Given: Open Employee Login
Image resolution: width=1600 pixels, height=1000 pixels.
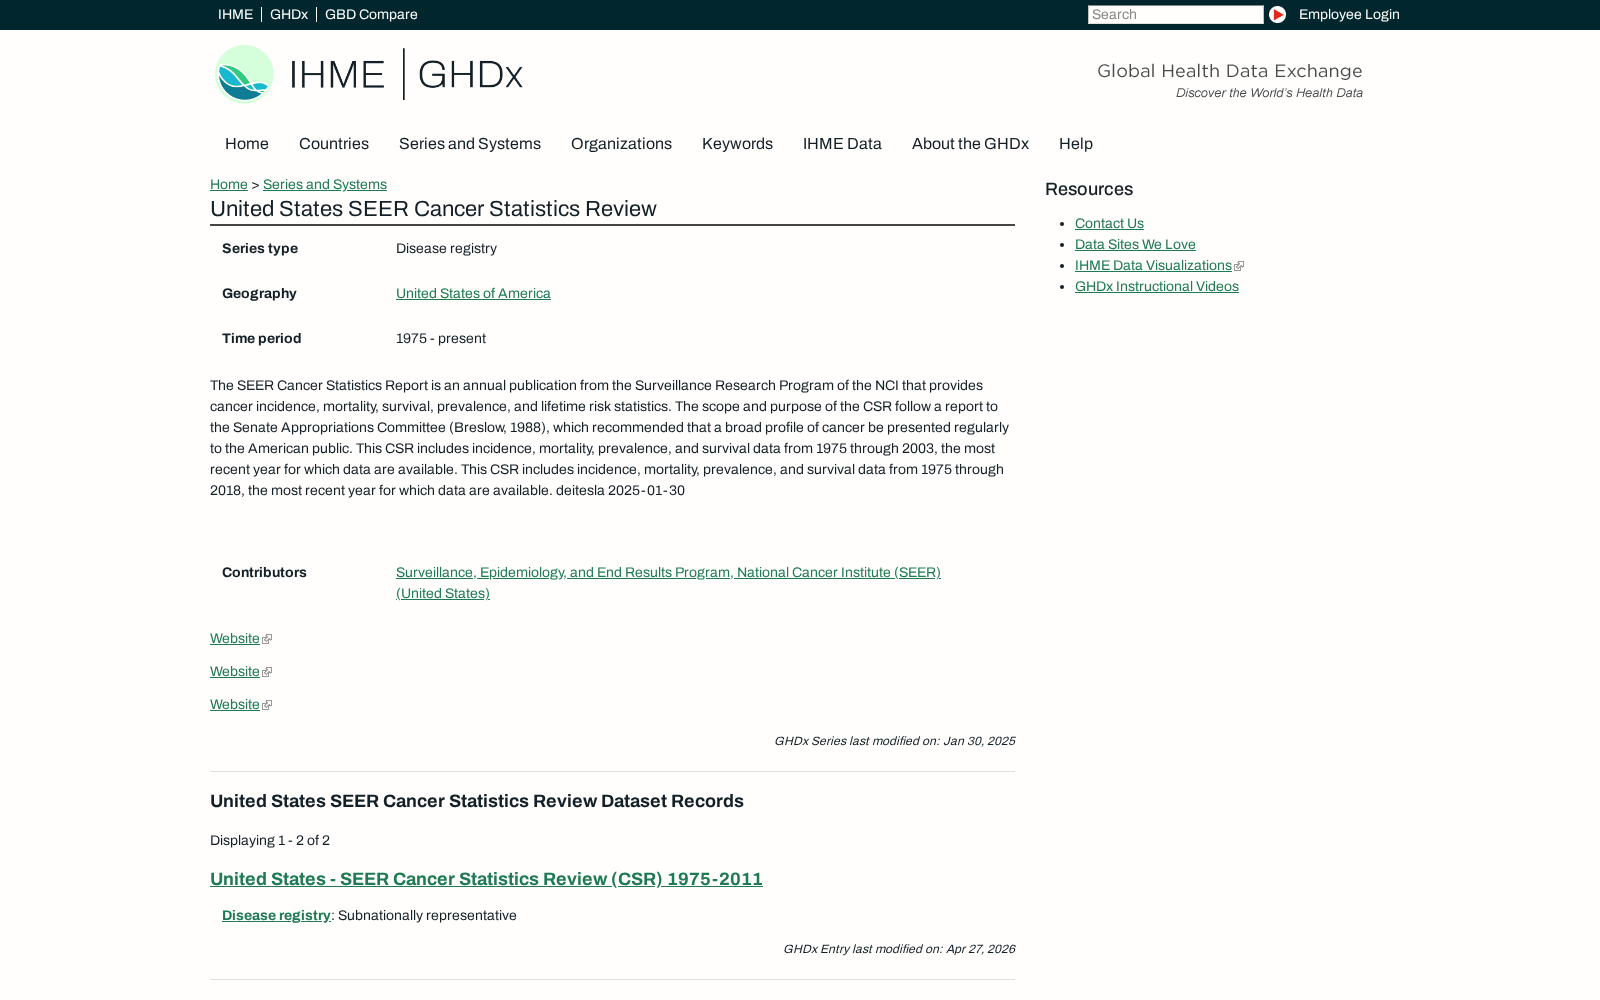Looking at the screenshot, I should (1349, 14).
